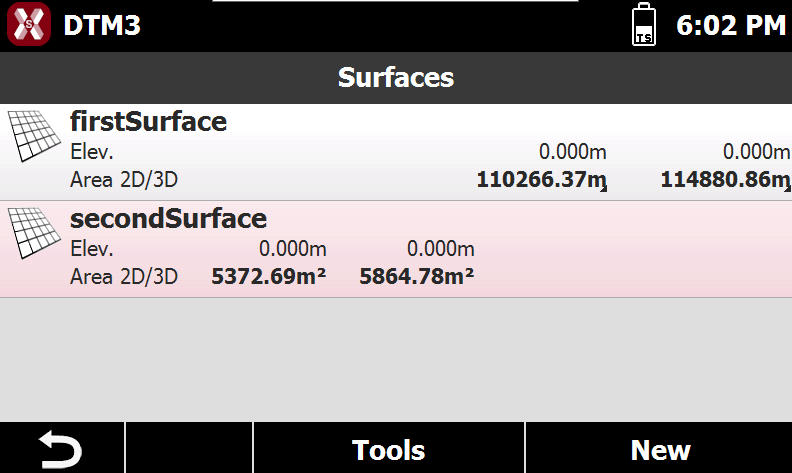
Task: Select the firstSurface name
Action: (148, 122)
